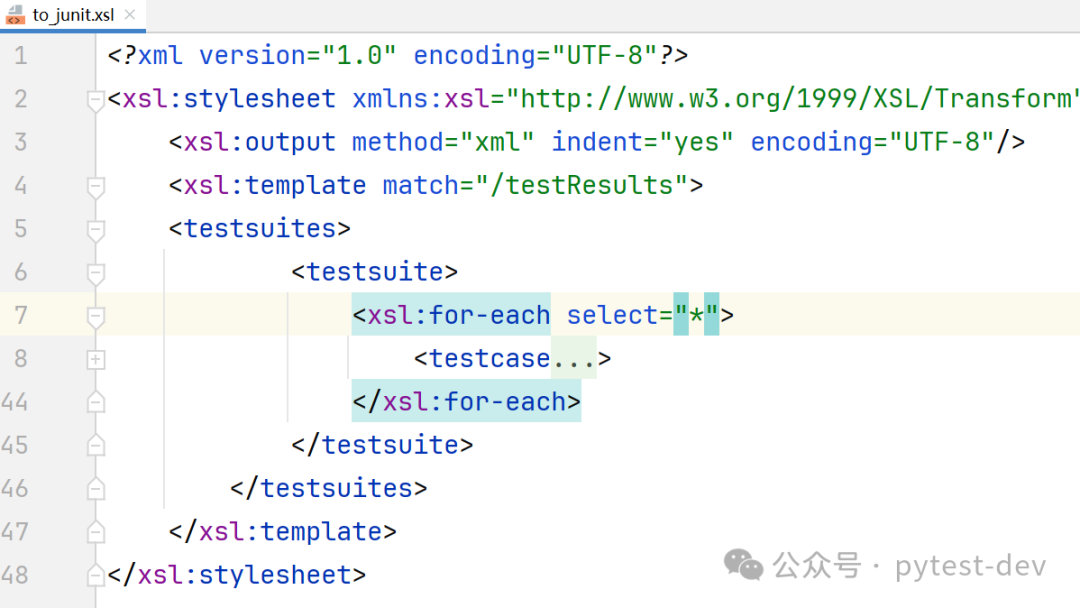Click line number 1 in the gutter
Viewport: 1080px width, 608px height.
click(x=21, y=56)
